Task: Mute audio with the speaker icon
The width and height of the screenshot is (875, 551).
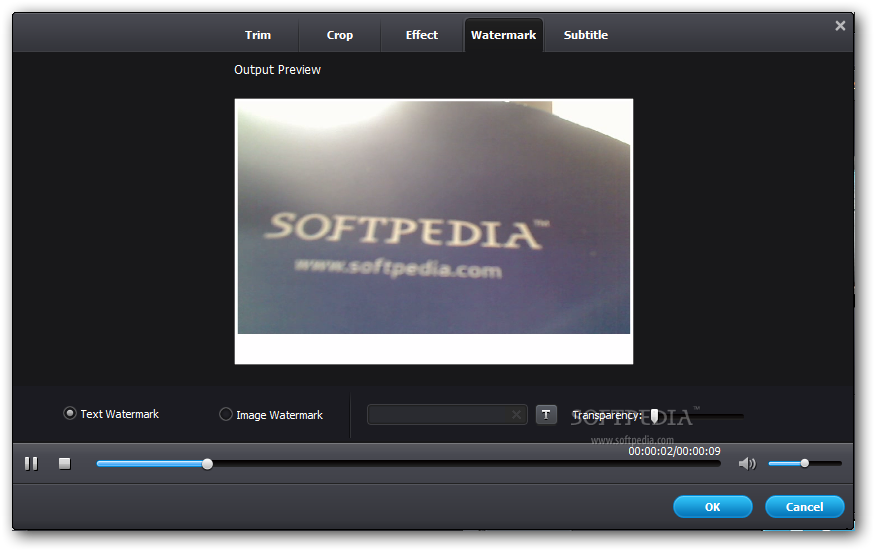Action: [747, 463]
